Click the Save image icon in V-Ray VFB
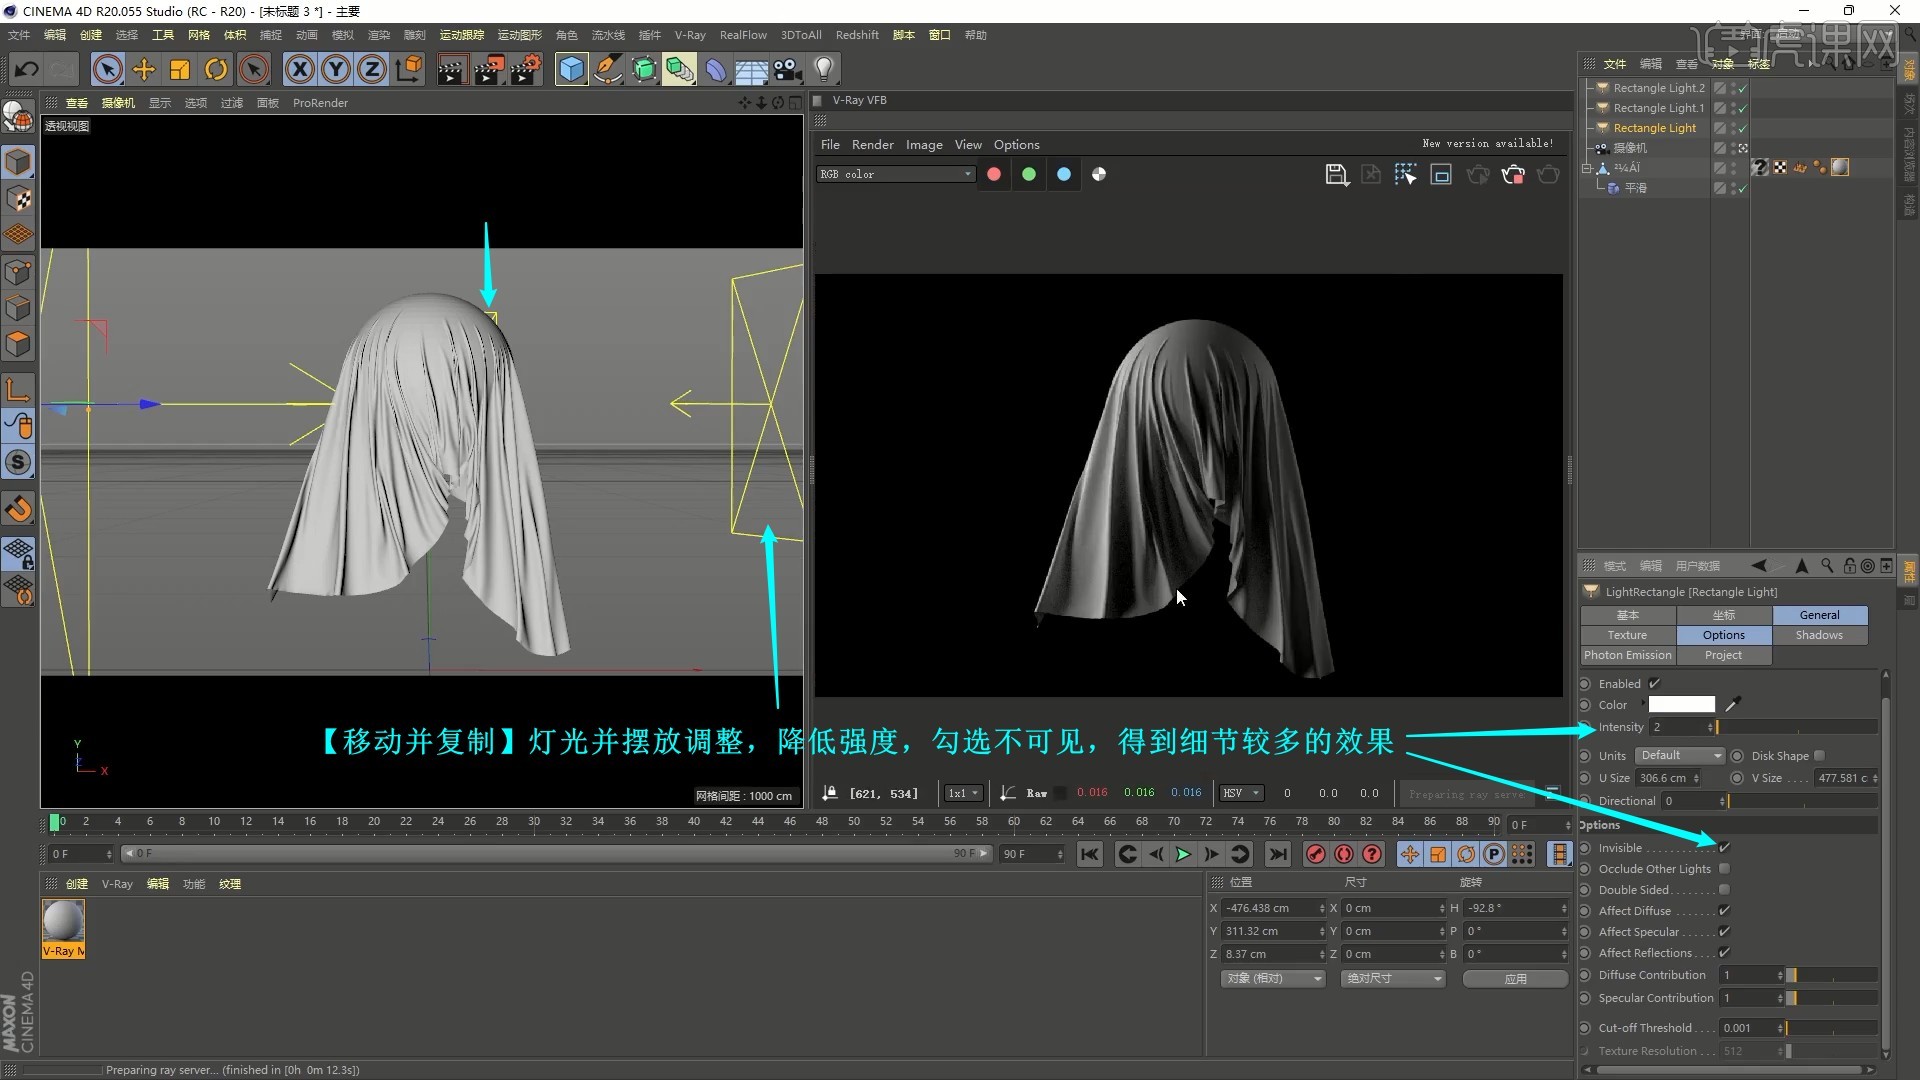 [x=1337, y=174]
